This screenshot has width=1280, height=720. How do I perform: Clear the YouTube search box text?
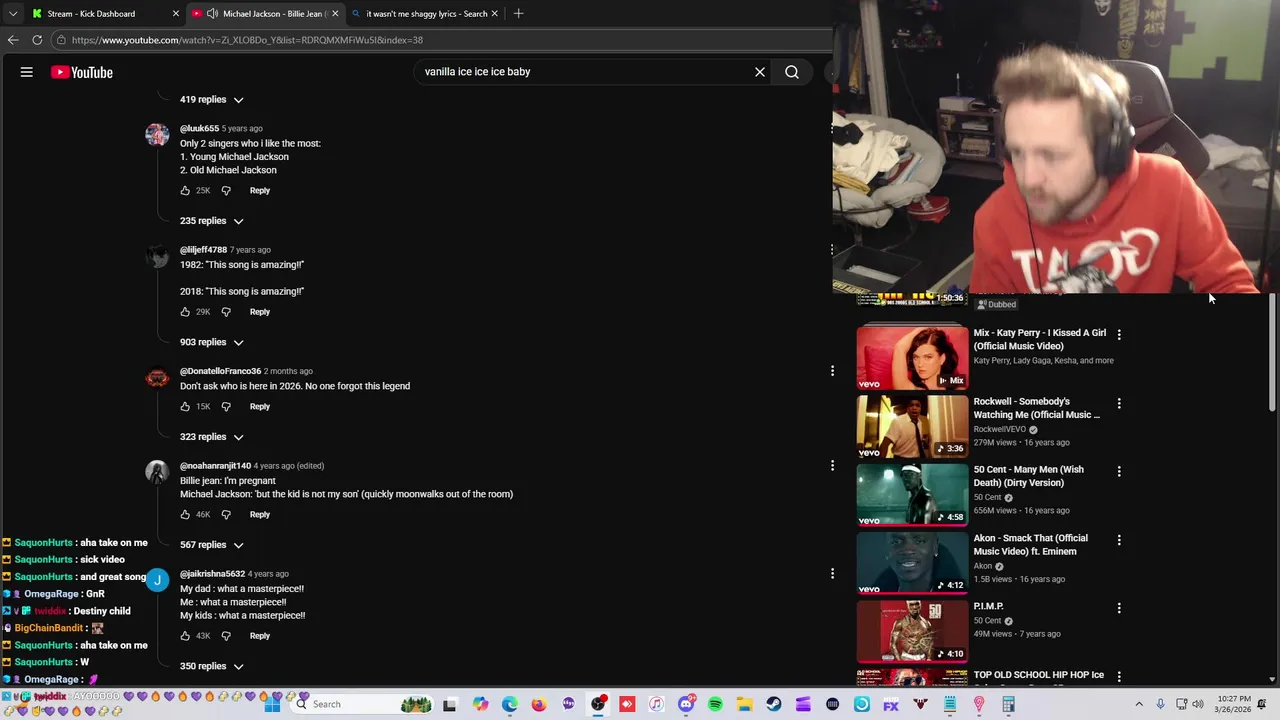click(760, 72)
